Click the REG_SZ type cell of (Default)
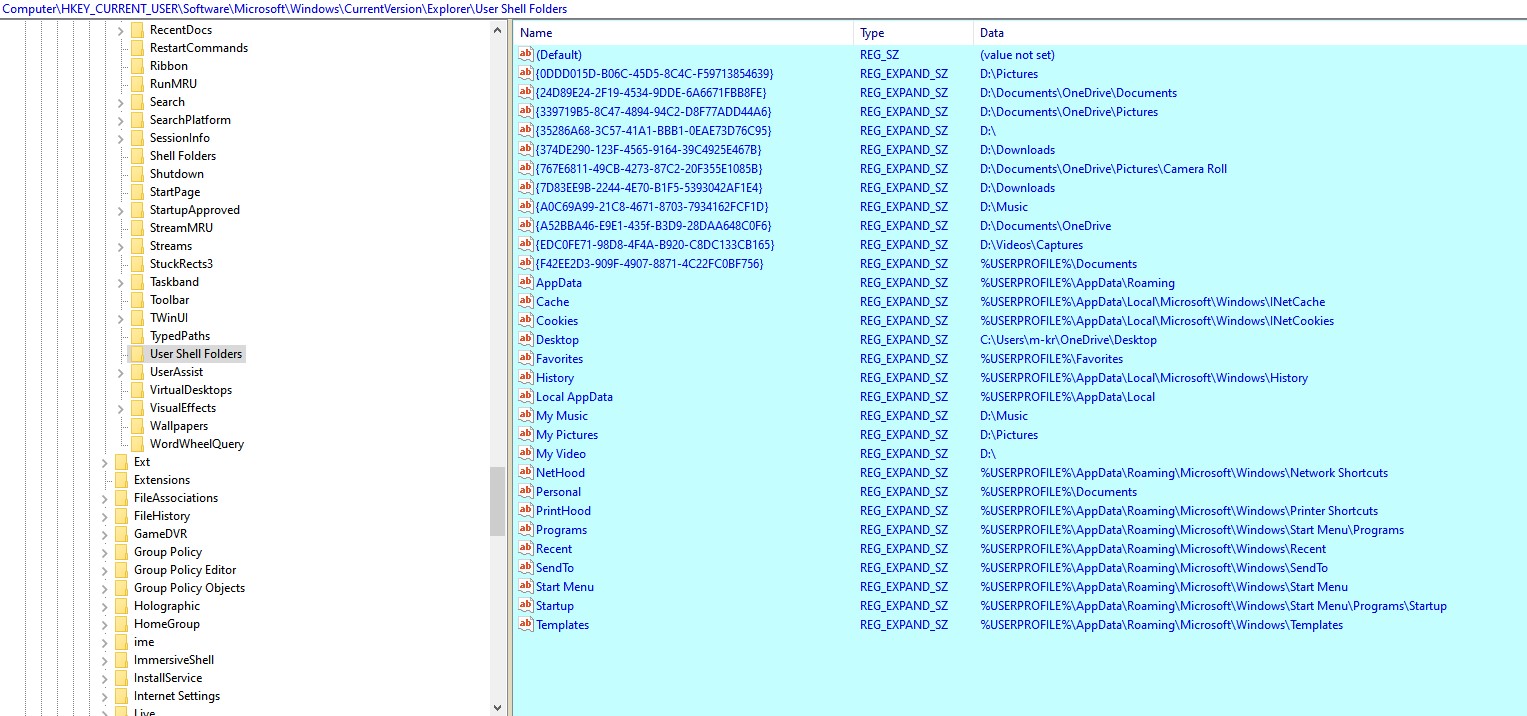This screenshot has height=716, width=1527. (879, 55)
